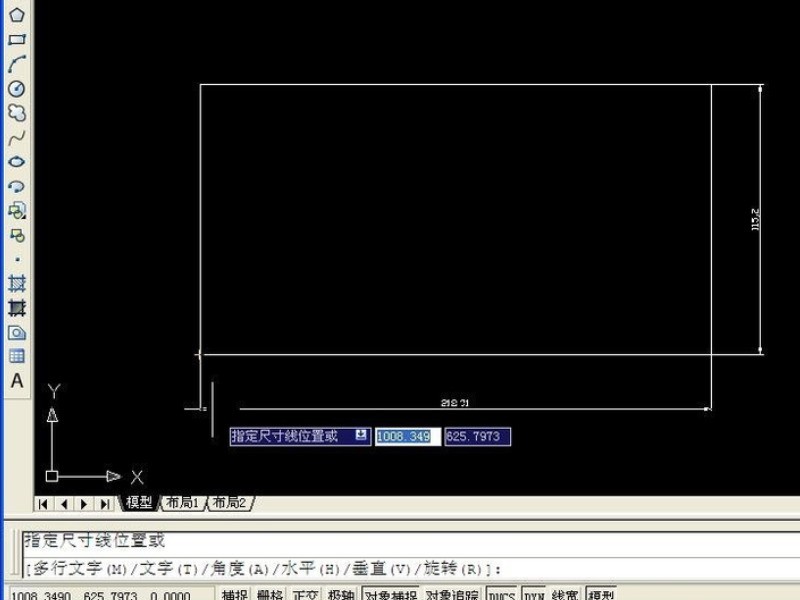Toggle 对象捕捉 object snap in status bar
Screen dimensions: 800x600
click(x=391, y=594)
